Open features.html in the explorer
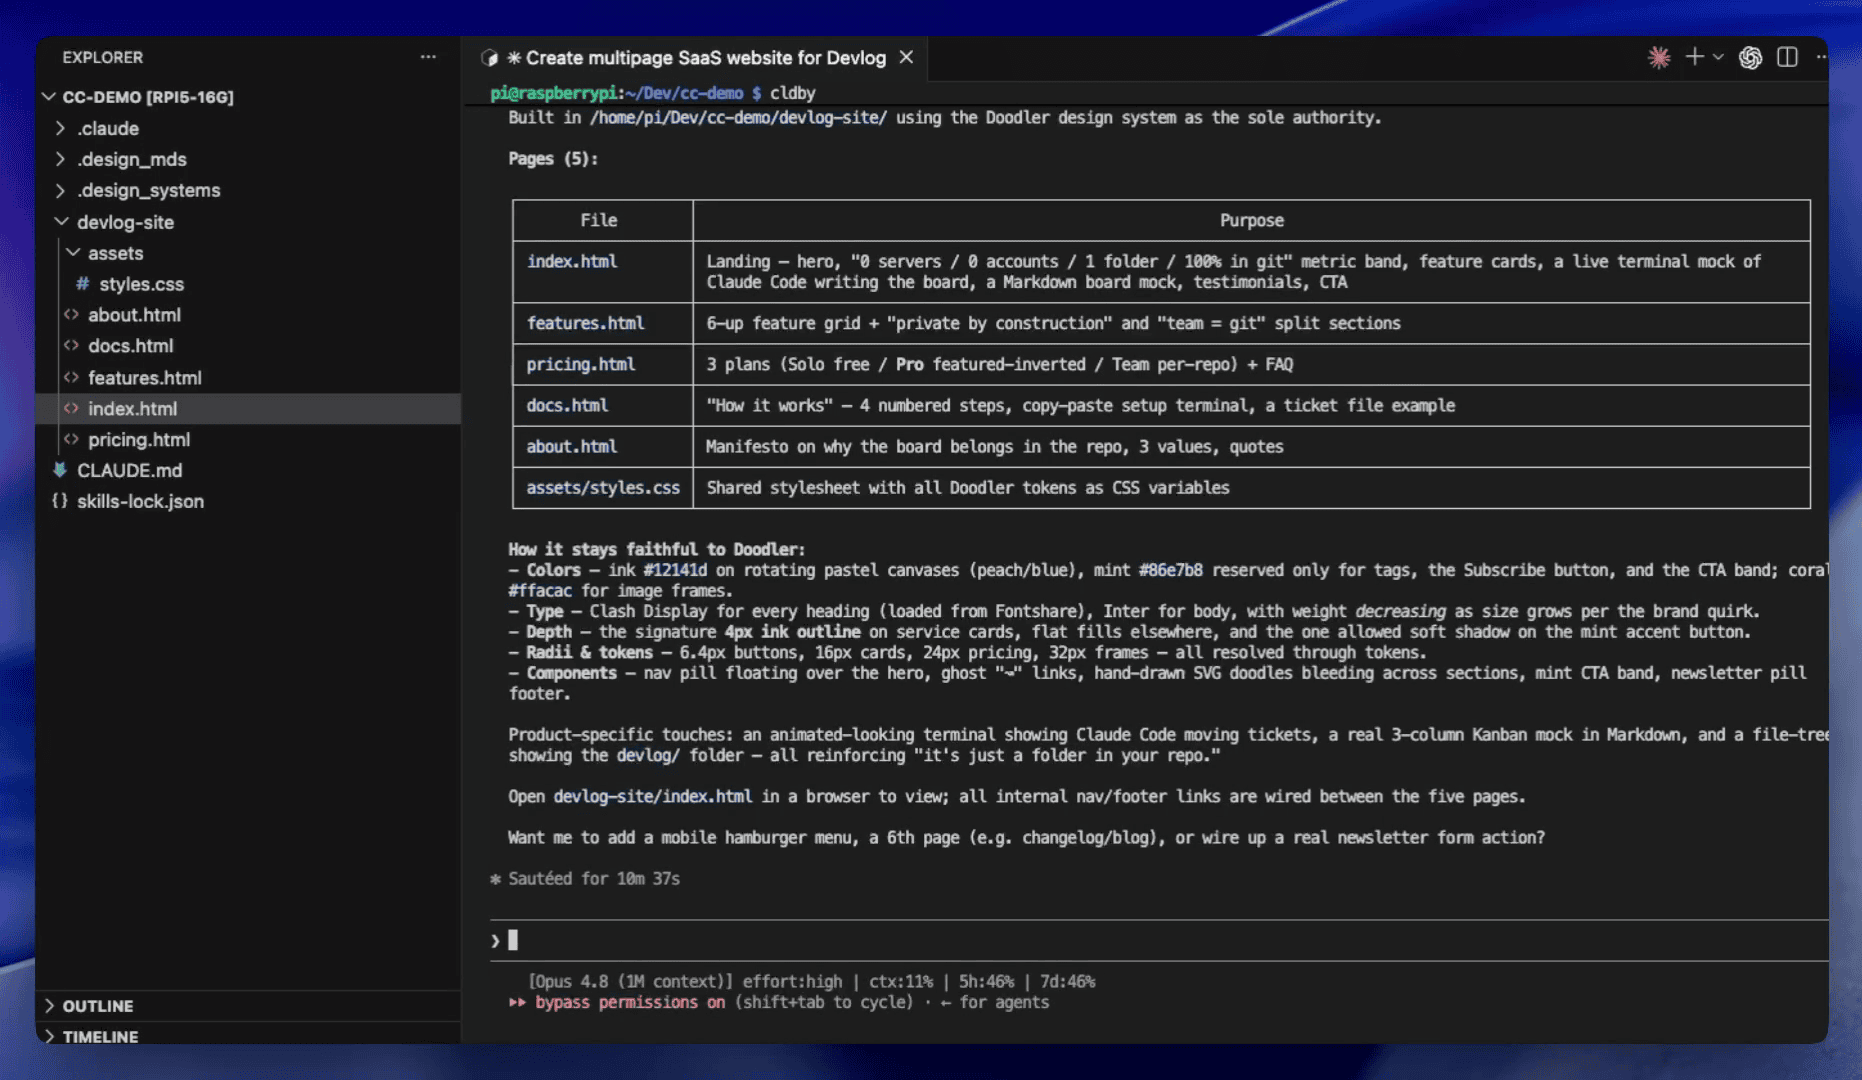Screen dimensions: 1862x1080 pos(144,378)
